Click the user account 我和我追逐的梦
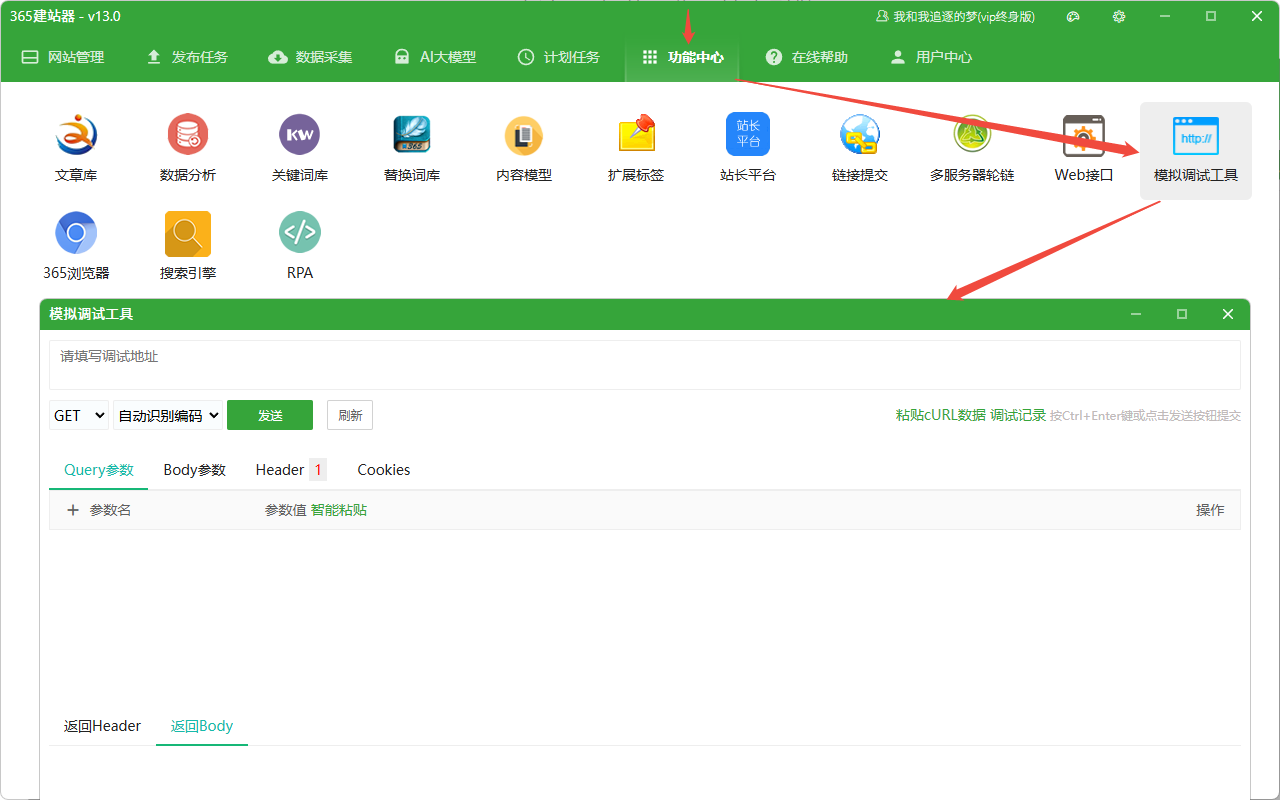 tap(955, 17)
